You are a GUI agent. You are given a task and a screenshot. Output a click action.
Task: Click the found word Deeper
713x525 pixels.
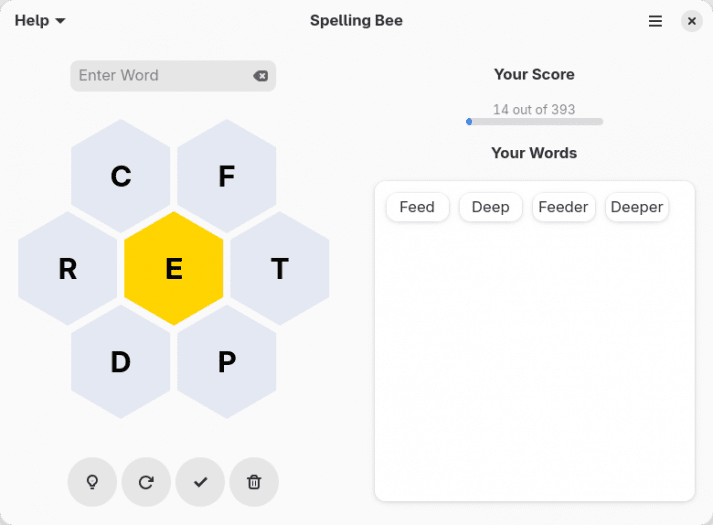pos(637,207)
